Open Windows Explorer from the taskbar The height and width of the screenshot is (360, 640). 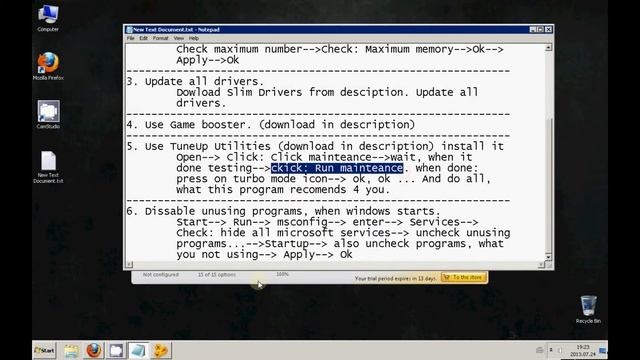point(71,351)
